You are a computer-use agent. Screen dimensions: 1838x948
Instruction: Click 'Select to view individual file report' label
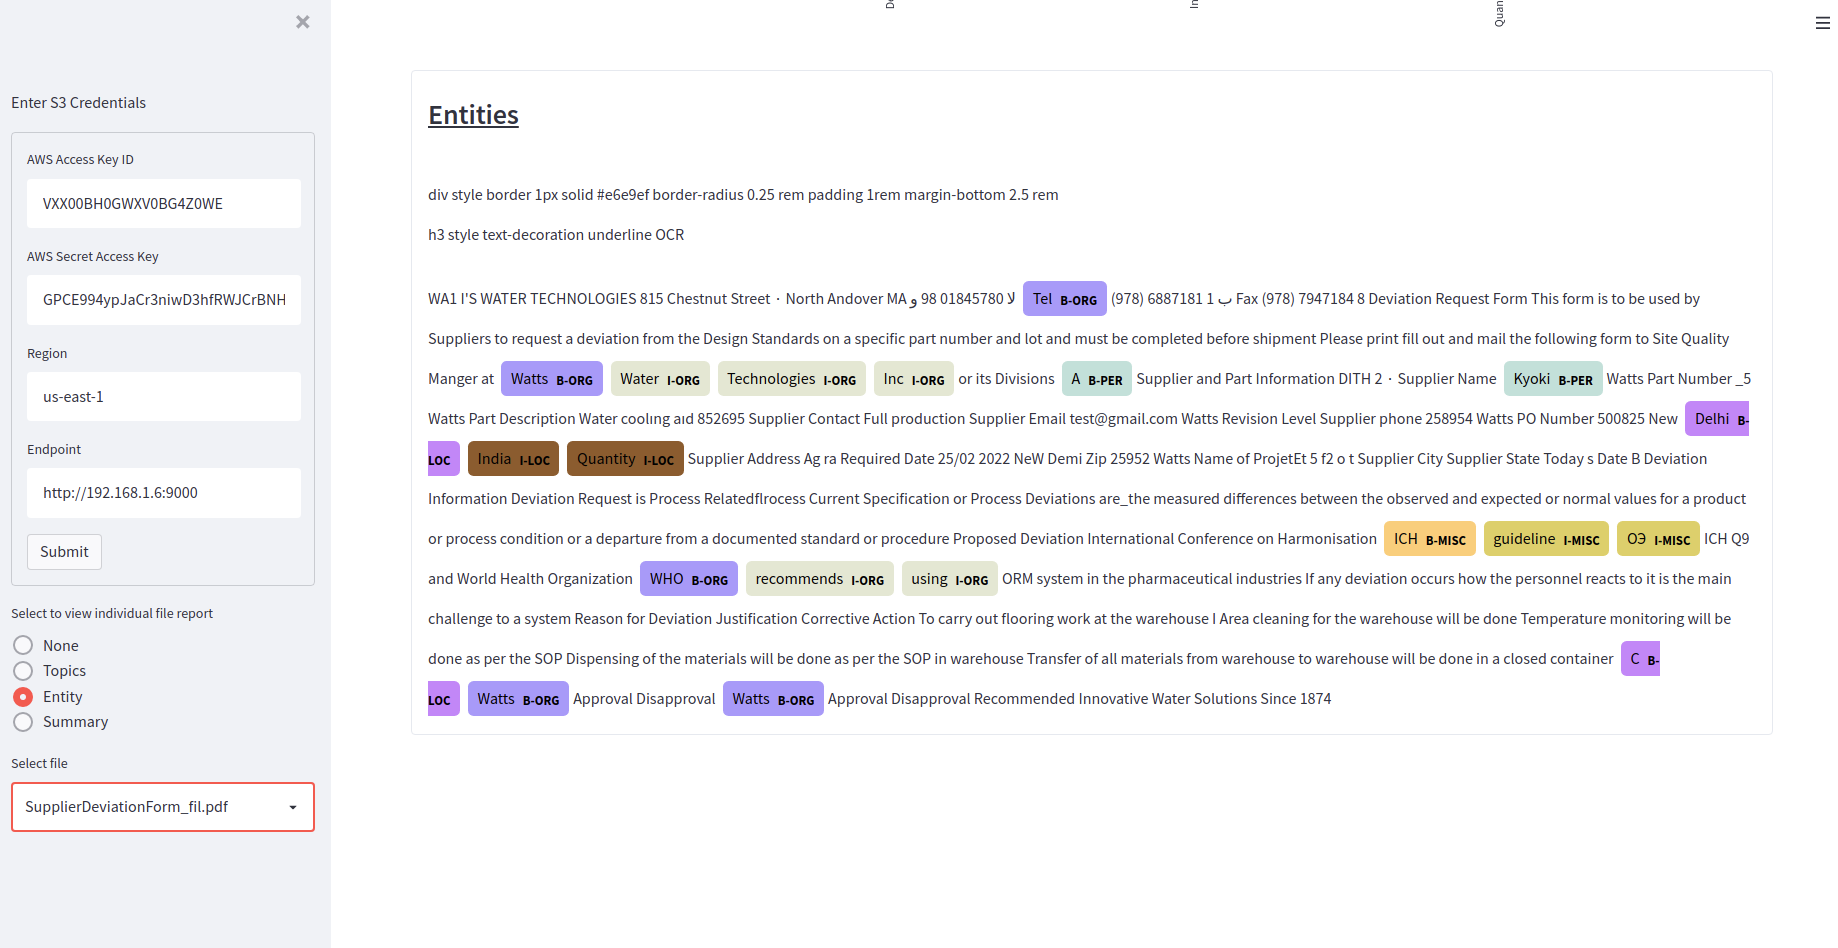(112, 614)
